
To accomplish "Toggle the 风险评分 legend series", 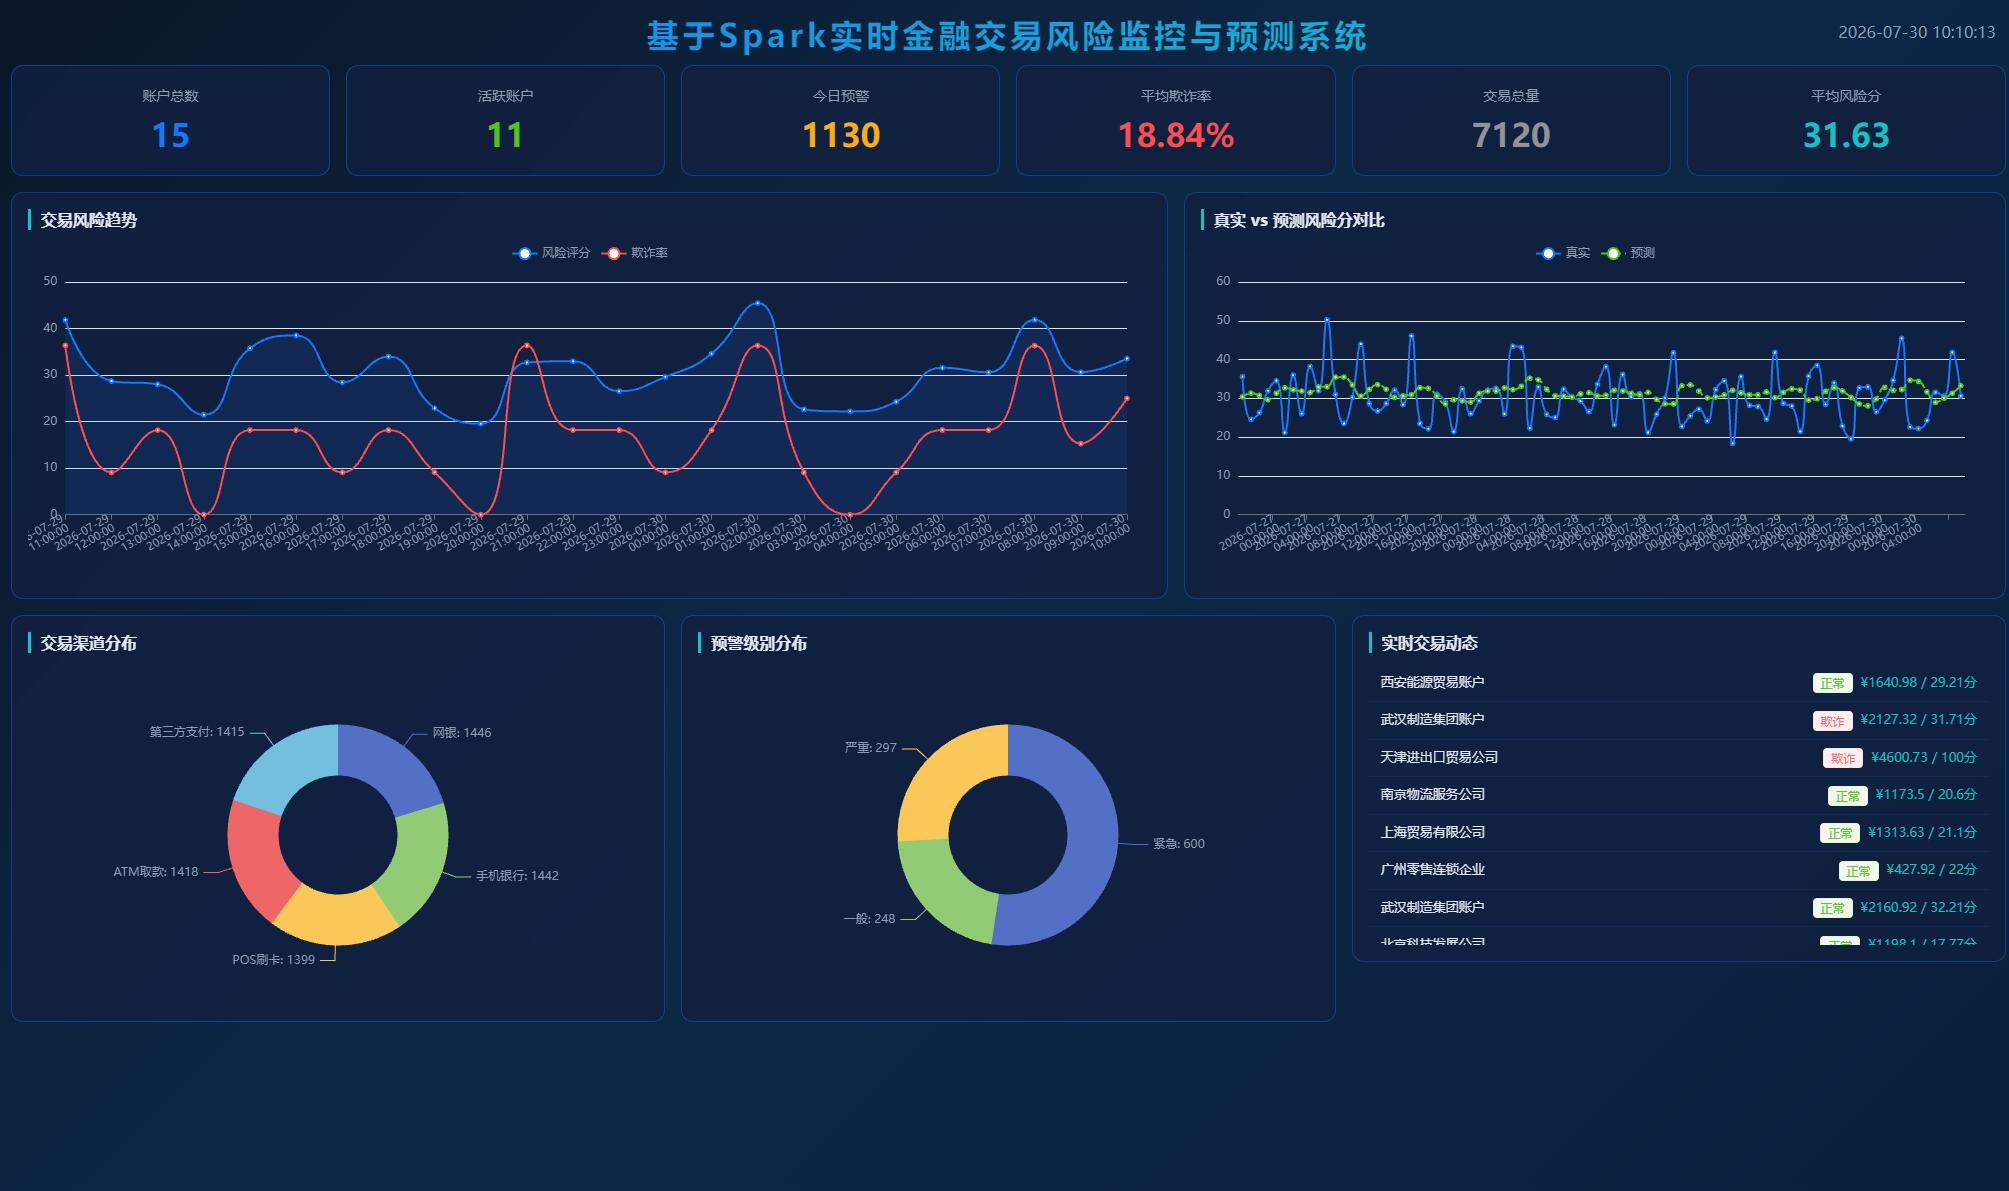I will (552, 253).
